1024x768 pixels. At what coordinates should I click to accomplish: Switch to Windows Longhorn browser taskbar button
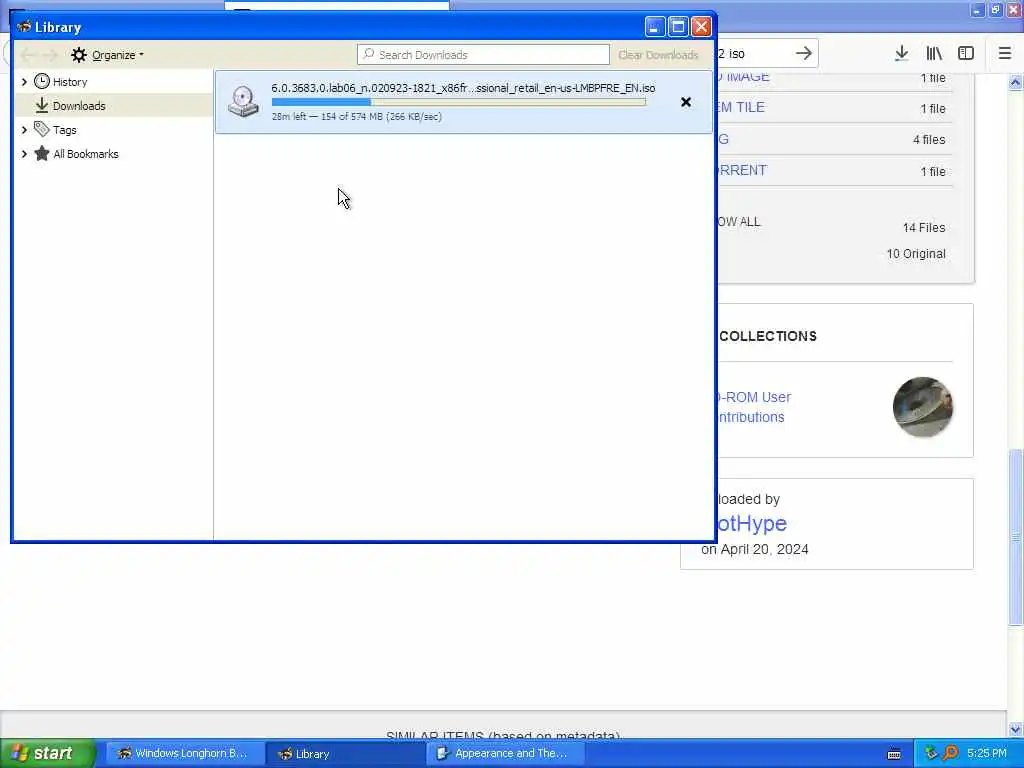pyautogui.click(x=185, y=754)
